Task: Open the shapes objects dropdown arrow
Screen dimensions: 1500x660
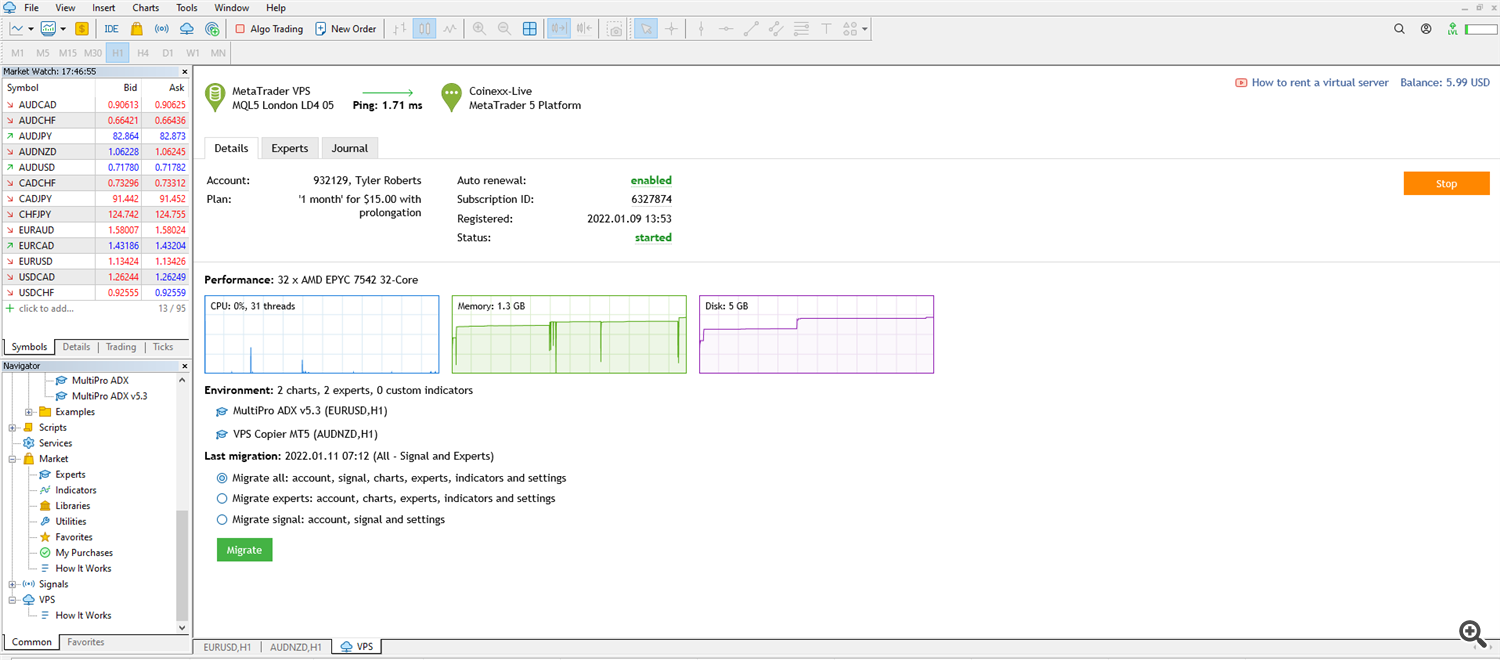Action: point(865,29)
